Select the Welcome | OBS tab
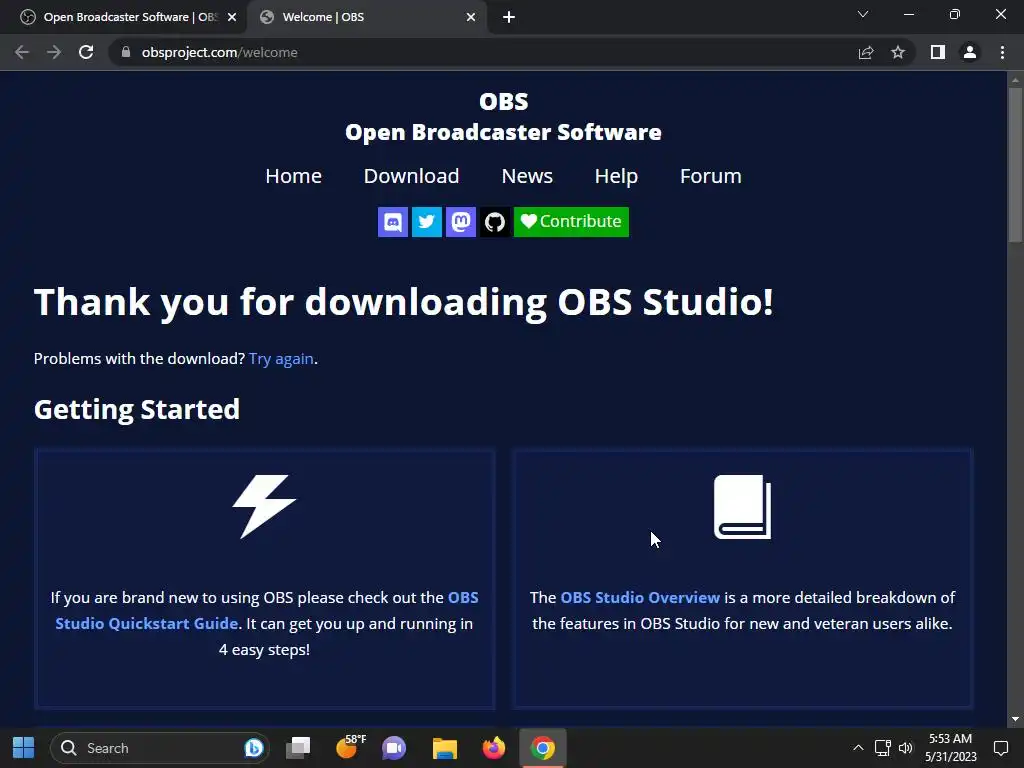 tap(366, 17)
